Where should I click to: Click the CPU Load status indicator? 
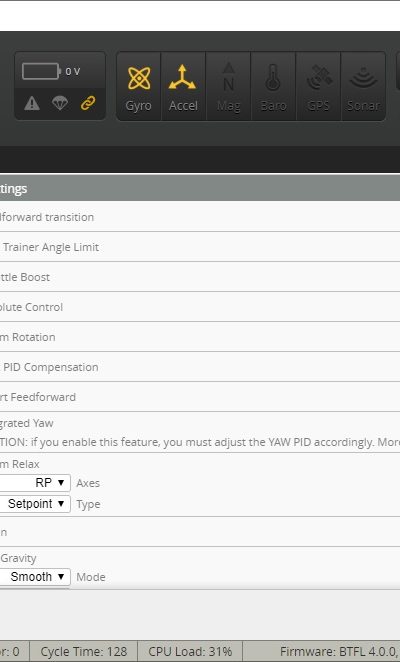(x=190, y=652)
